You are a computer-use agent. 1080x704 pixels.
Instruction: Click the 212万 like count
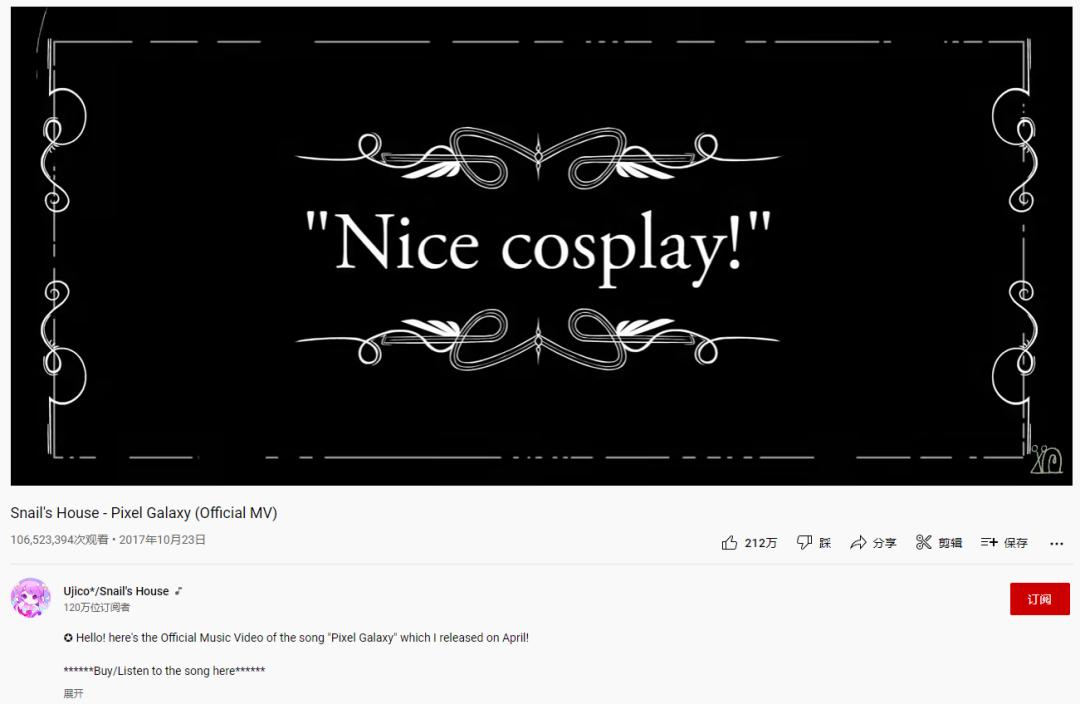761,543
